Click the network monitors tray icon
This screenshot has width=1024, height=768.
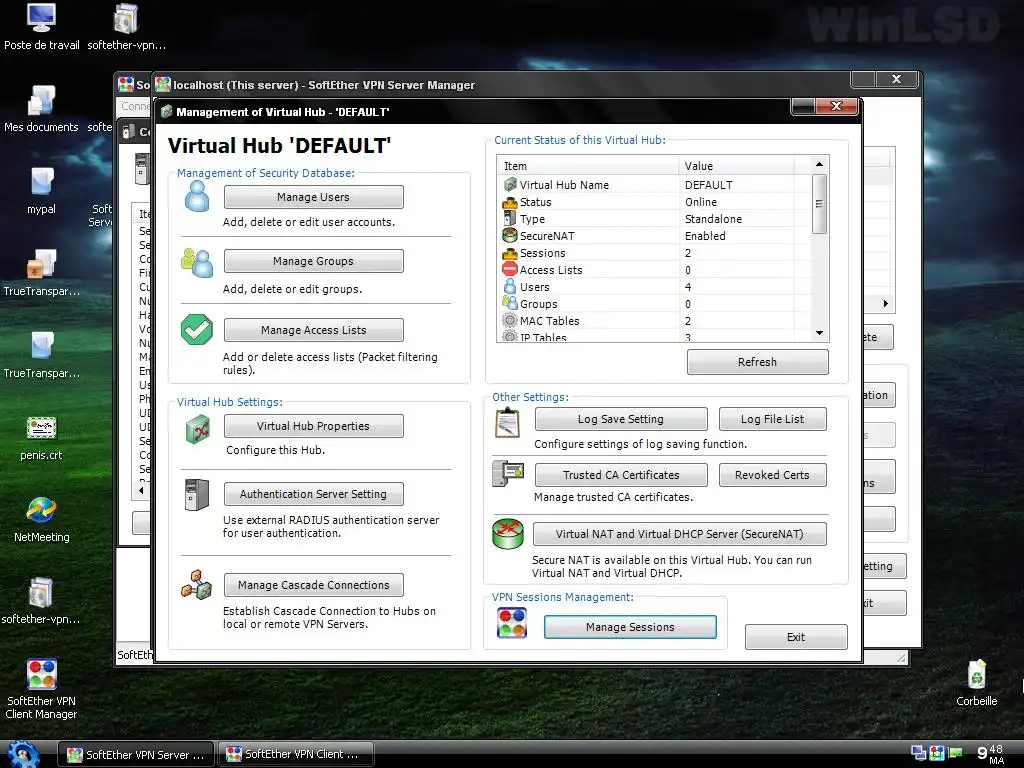pos(919,753)
